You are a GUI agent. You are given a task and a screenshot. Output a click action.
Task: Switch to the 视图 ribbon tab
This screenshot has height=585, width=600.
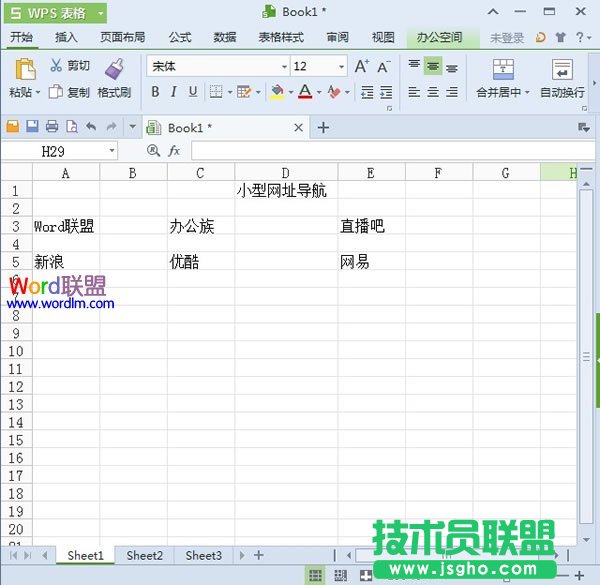point(383,37)
